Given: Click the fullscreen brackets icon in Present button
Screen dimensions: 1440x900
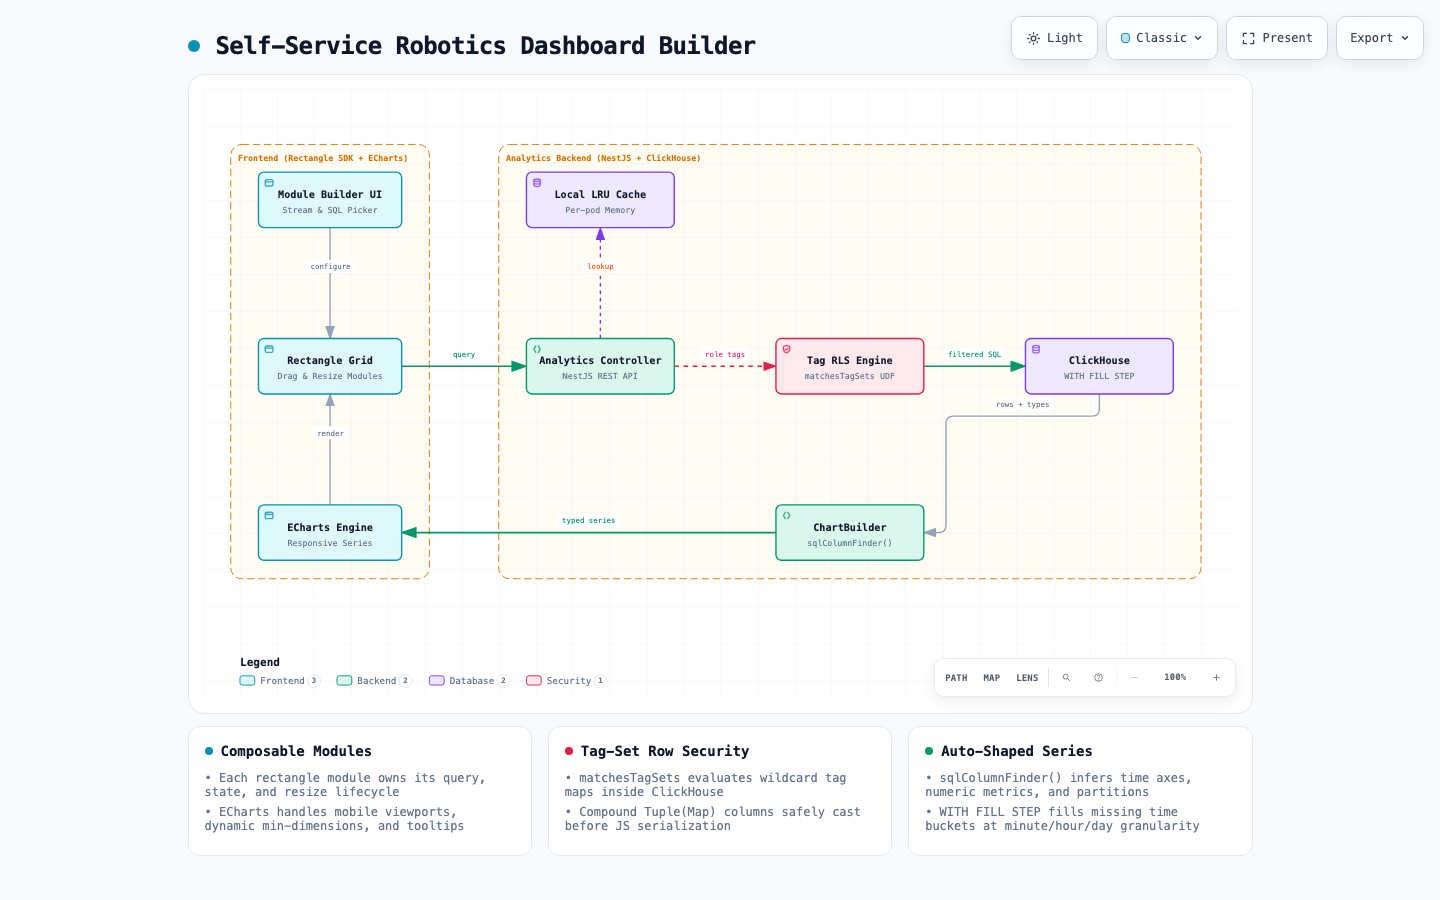Looking at the screenshot, I should (1248, 38).
